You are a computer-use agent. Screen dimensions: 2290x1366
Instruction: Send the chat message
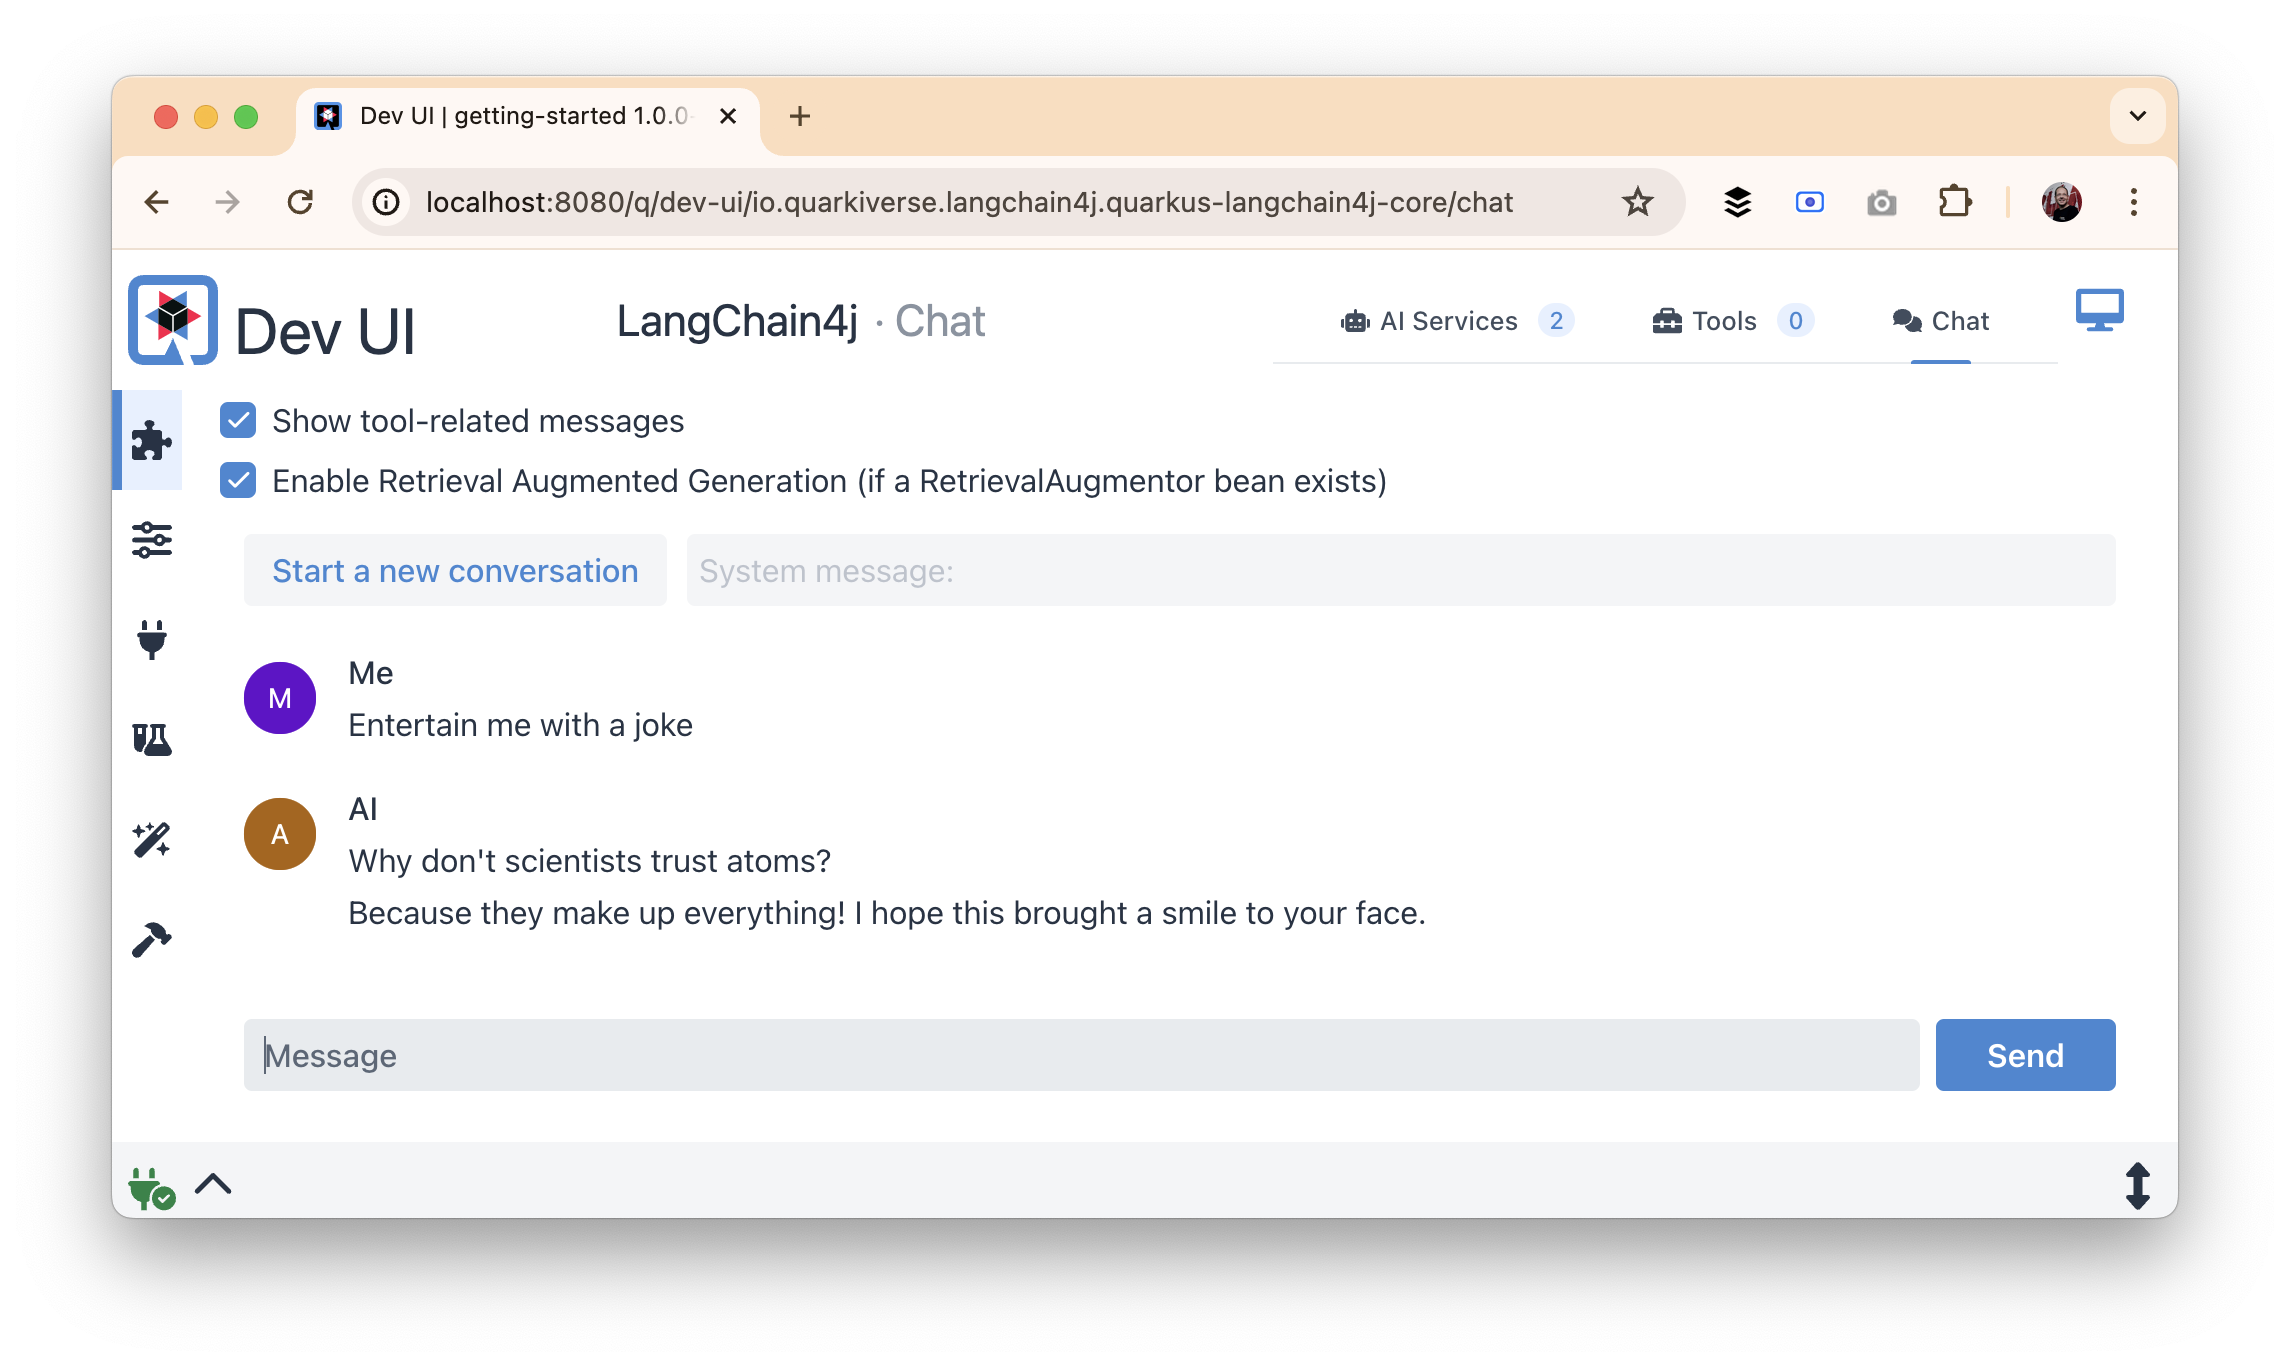pos(2025,1055)
